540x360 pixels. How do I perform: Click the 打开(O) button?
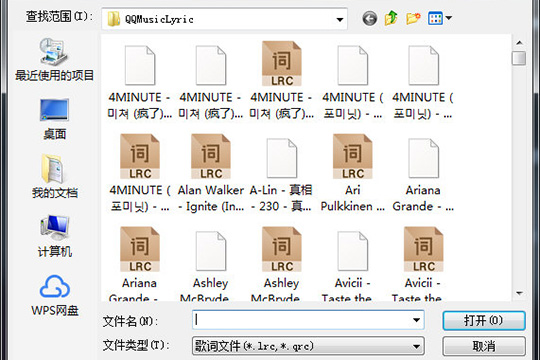pyautogui.click(x=484, y=320)
